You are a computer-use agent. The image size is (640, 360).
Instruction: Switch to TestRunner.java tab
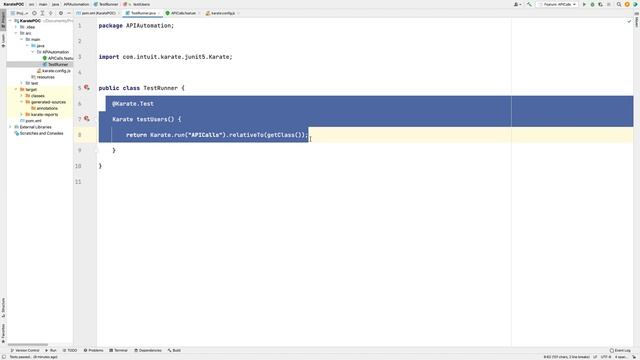pyautogui.click(x=142, y=13)
